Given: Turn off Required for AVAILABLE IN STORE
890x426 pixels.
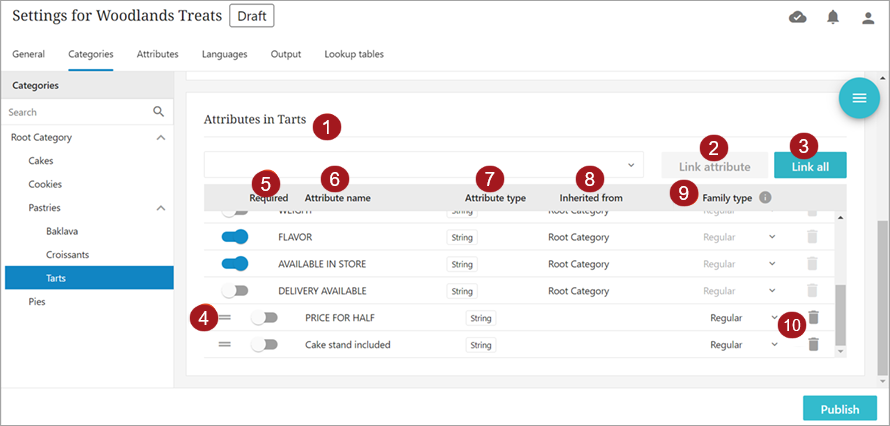Looking at the screenshot, I should (x=234, y=264).
